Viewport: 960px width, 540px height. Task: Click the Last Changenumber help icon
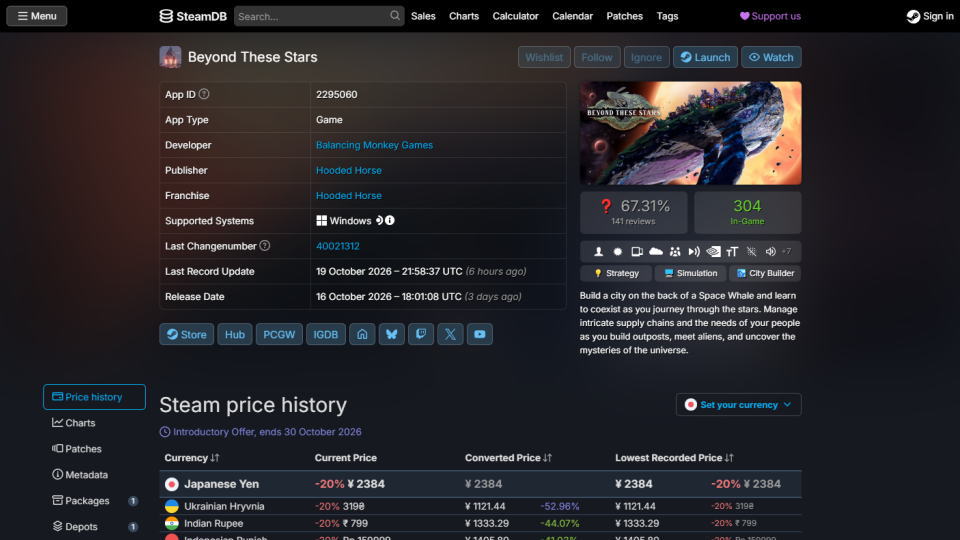(x=264, y=246)
